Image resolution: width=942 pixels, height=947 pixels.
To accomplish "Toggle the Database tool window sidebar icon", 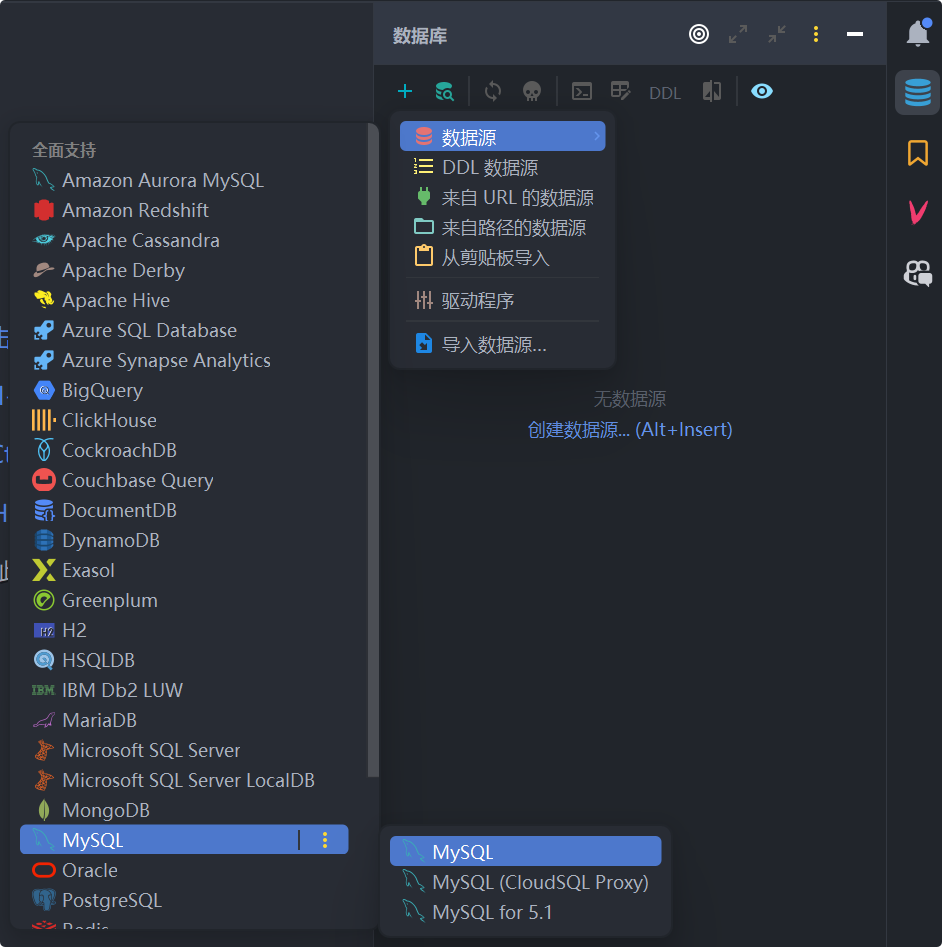I will point(918,92).
